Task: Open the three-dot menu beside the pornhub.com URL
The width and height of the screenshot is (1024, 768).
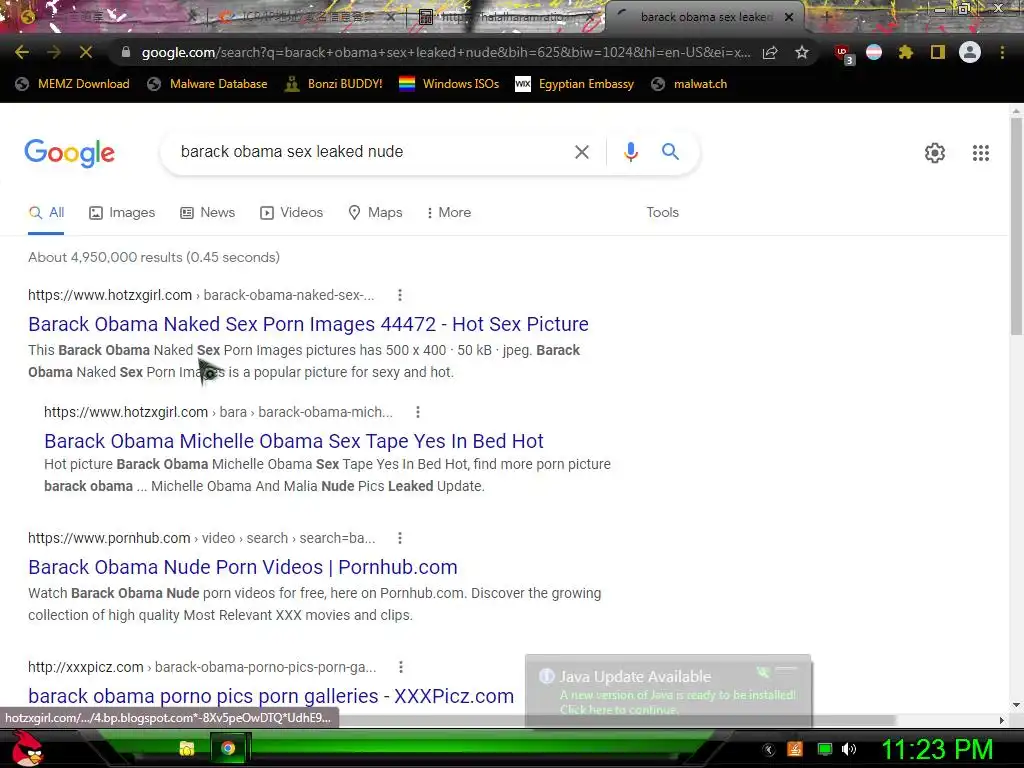Action: (400, 538)
